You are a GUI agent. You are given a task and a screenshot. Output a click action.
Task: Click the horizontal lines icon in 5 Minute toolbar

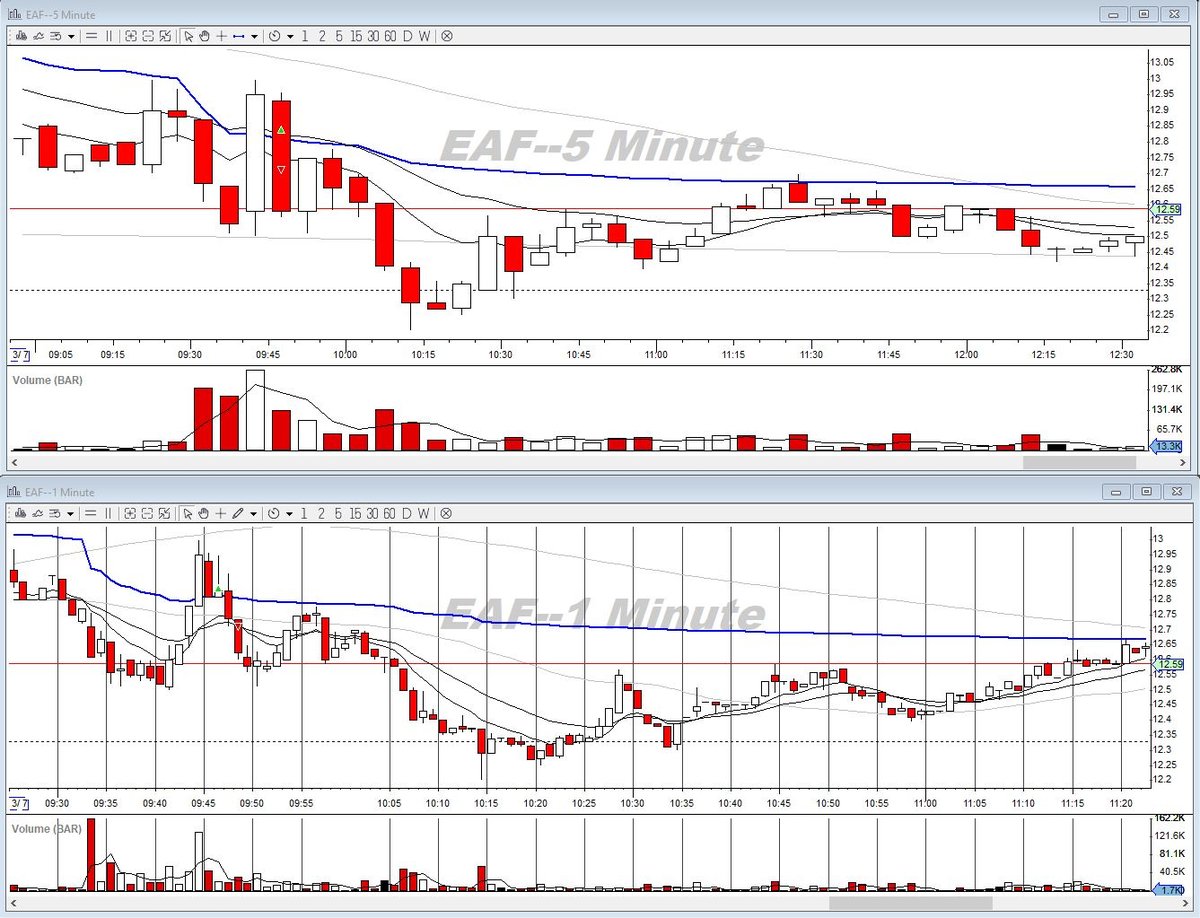tap(91, 35)
